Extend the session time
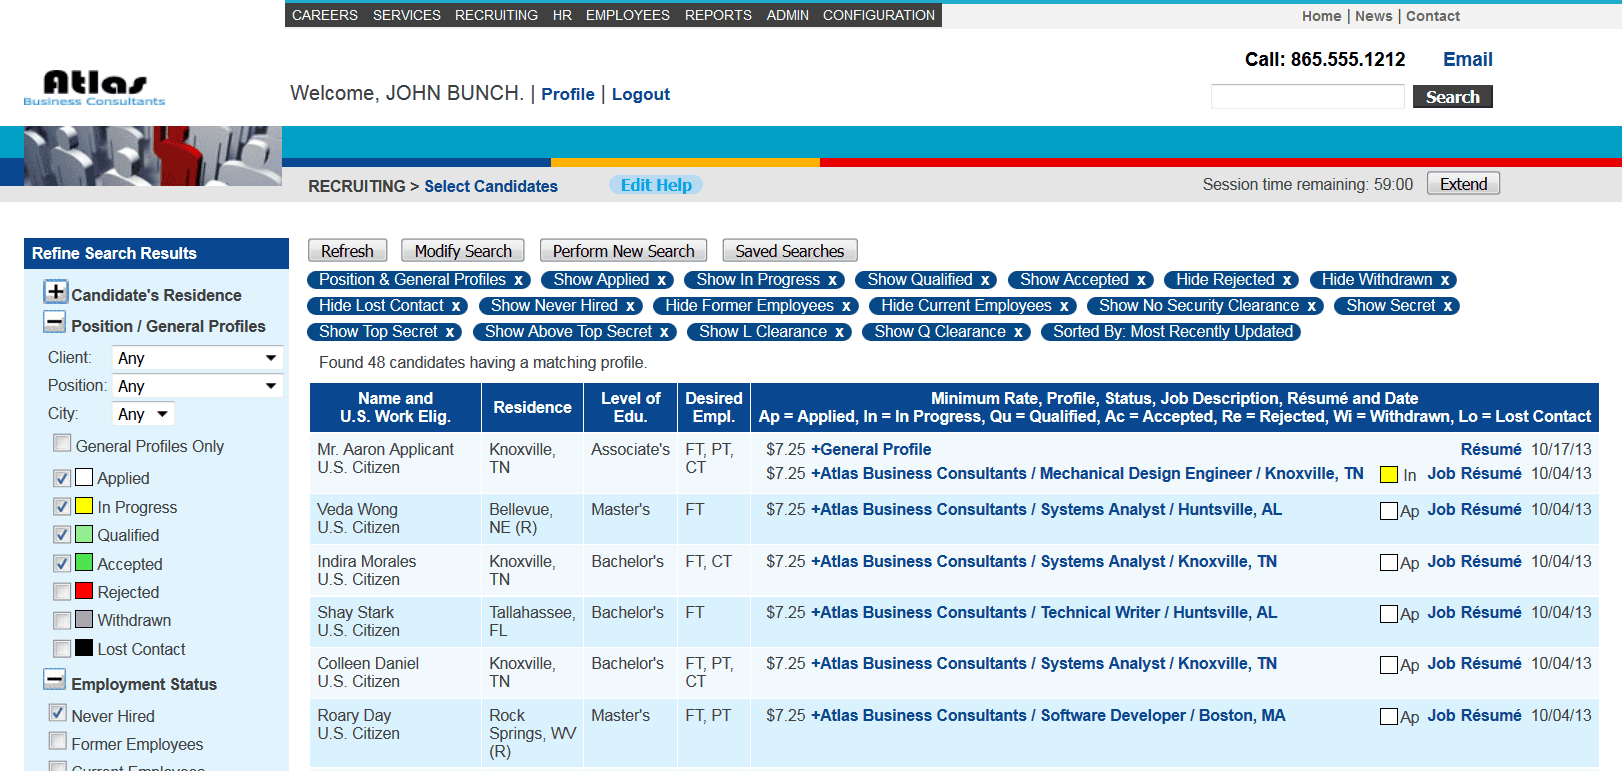Image resolution: width=1622 pixels, height=771 pixels. (x=1463, y=184)
